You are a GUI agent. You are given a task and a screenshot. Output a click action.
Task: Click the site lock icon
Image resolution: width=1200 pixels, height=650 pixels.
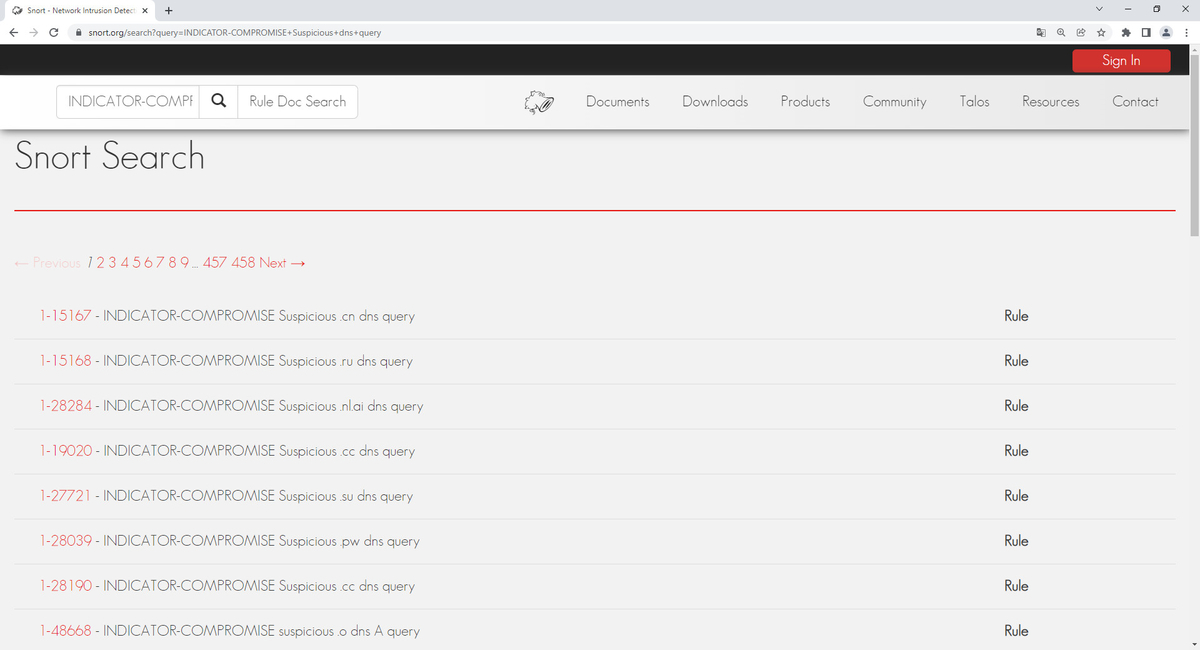pyautogui.click(x=79, y=32)
